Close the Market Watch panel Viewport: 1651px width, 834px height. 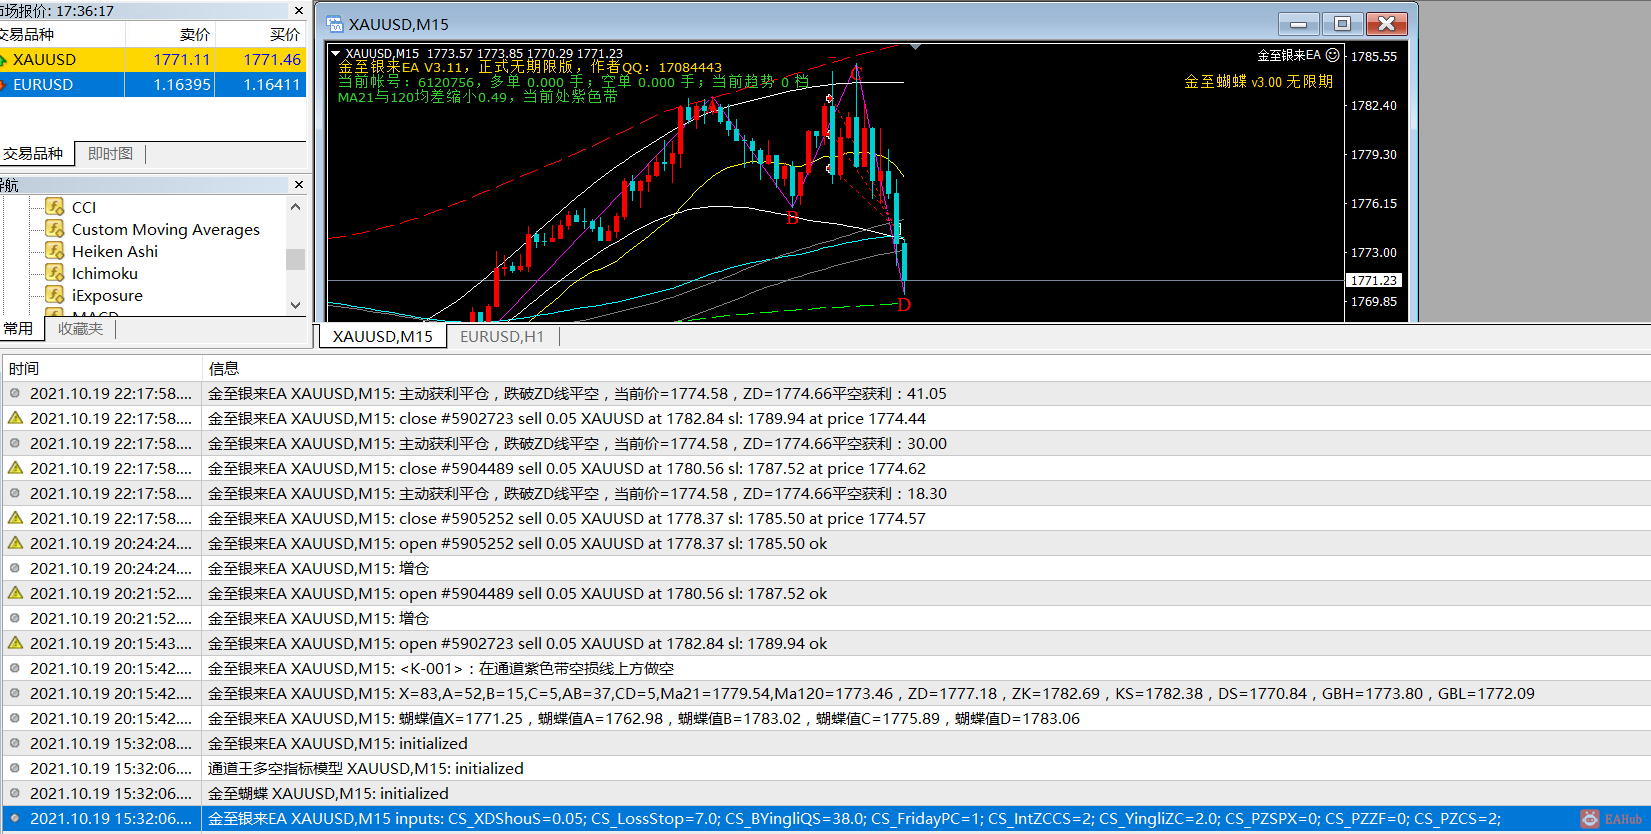tap(298, 11)
